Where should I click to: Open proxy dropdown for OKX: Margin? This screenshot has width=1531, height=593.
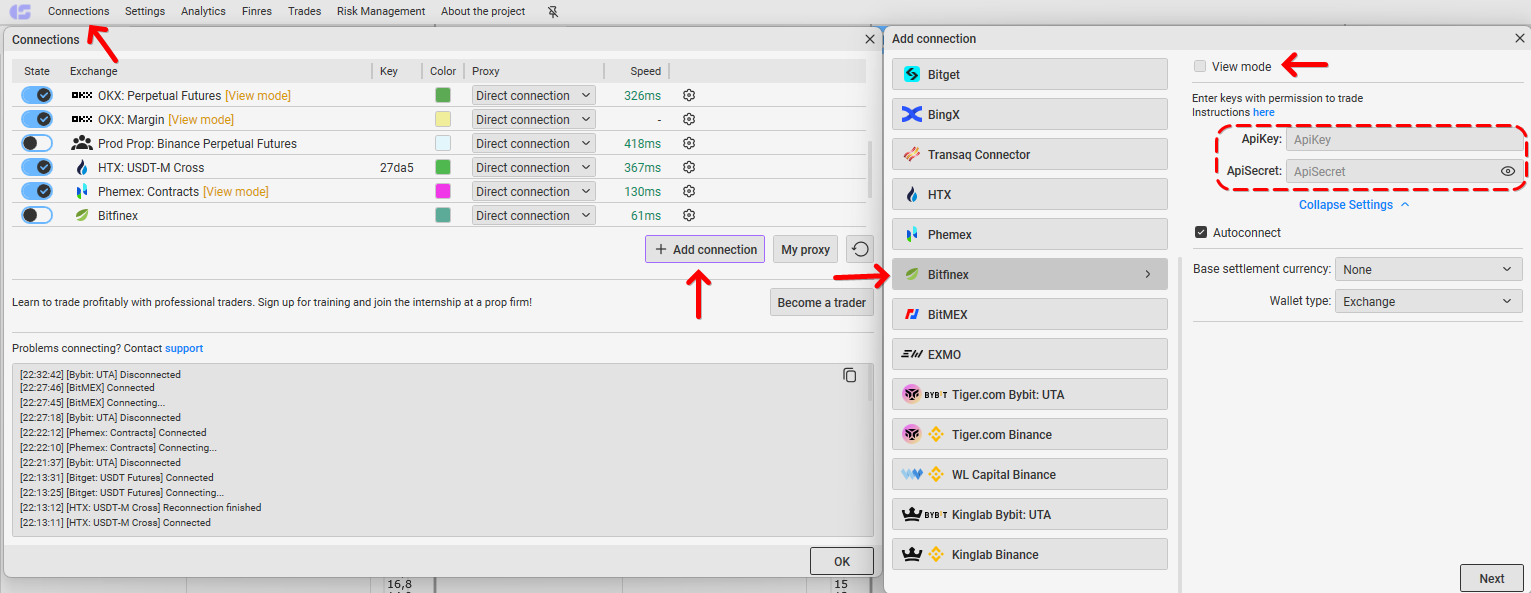pyautogui.click(x=533, y=119)
